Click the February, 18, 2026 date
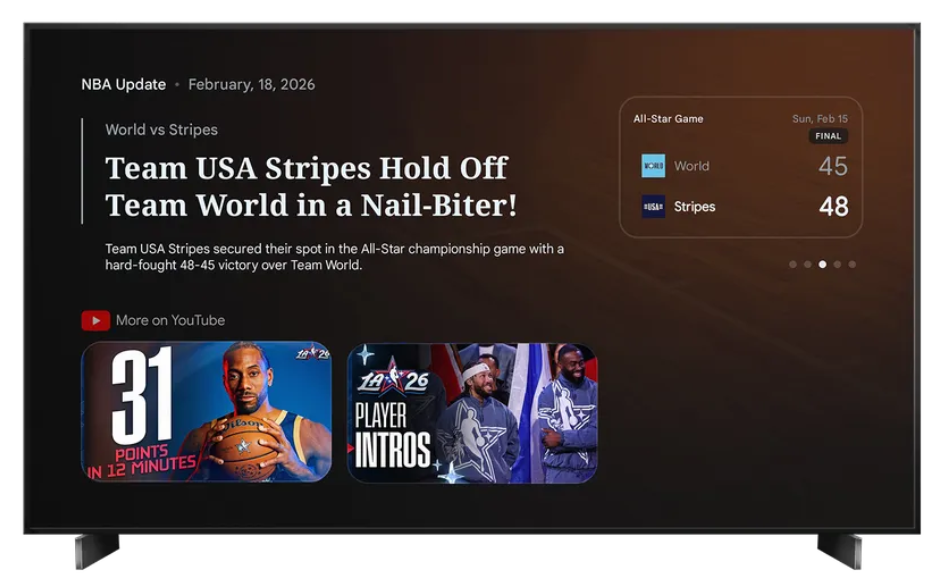The width and height of the screenshot is (937, 585). tap(252, 85)
